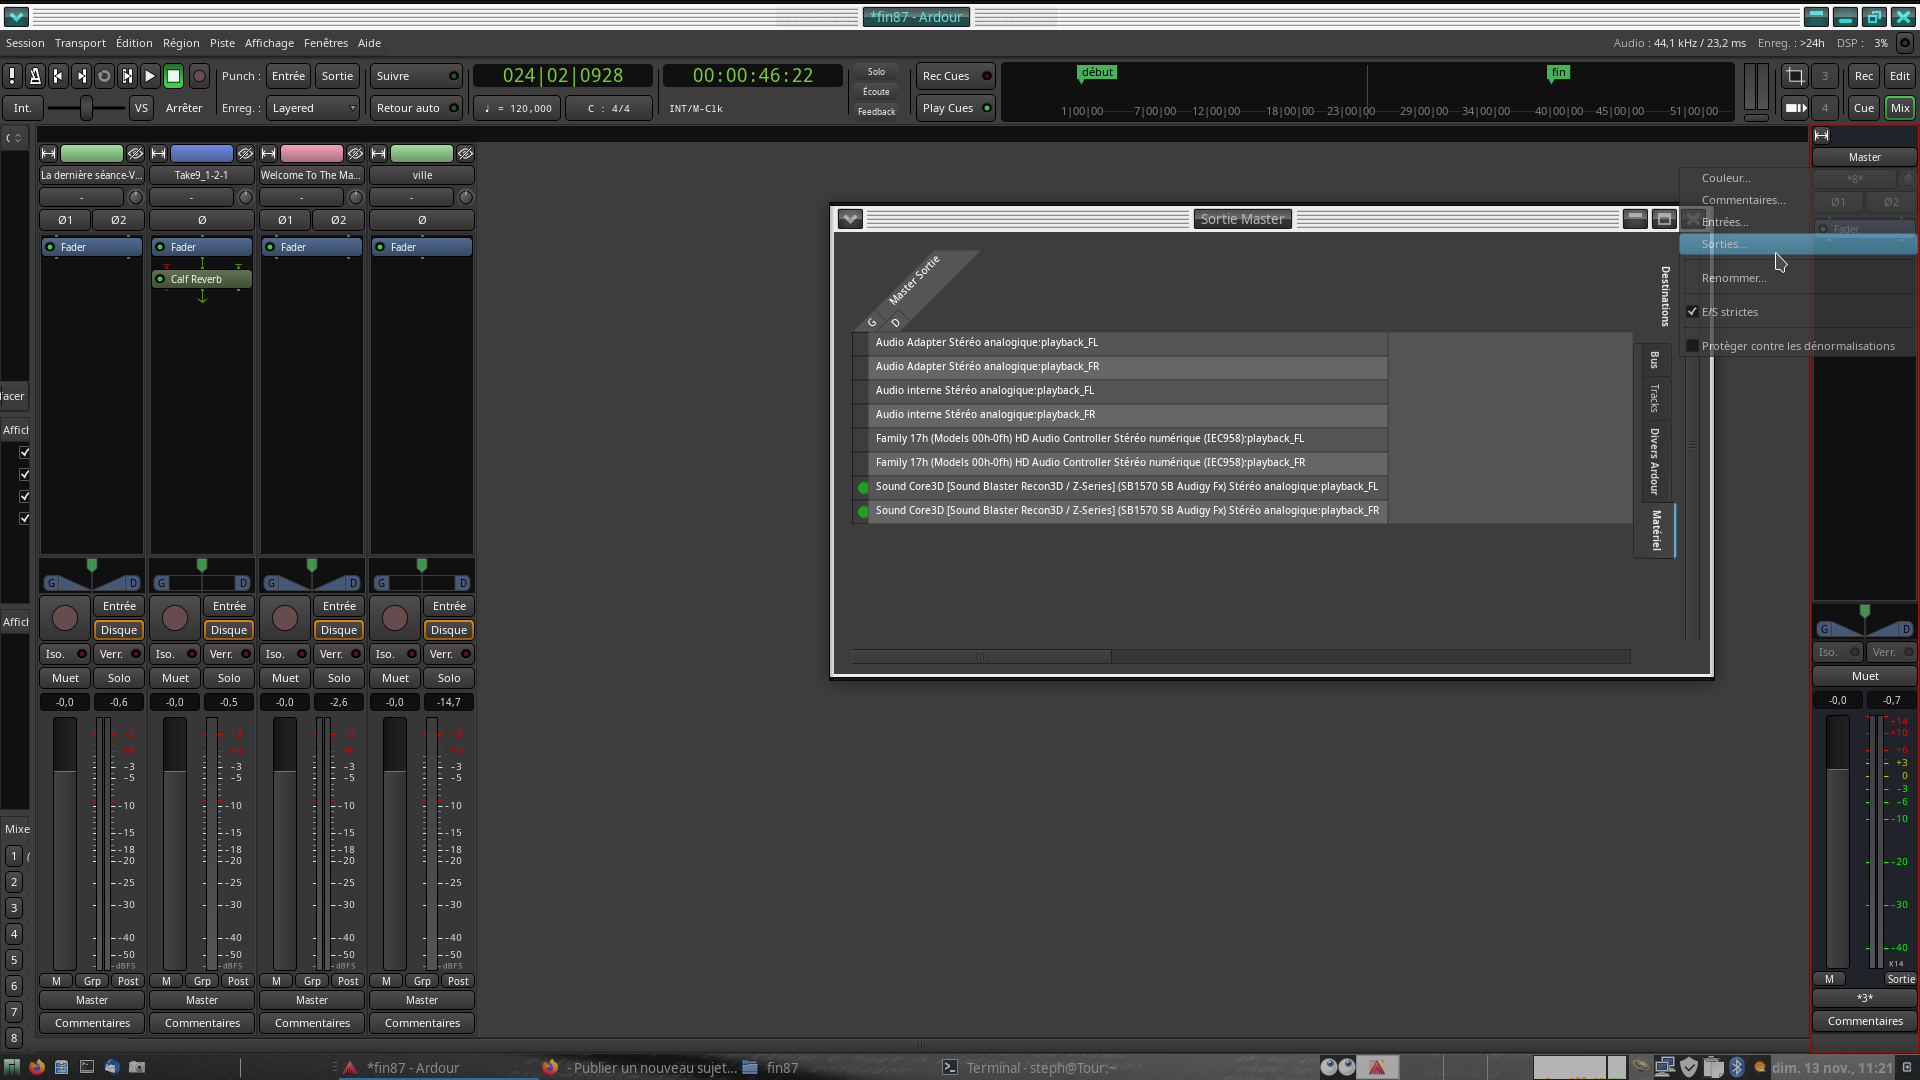
Task: Open the Layered record mode dropdown
Action: point(313,108)
